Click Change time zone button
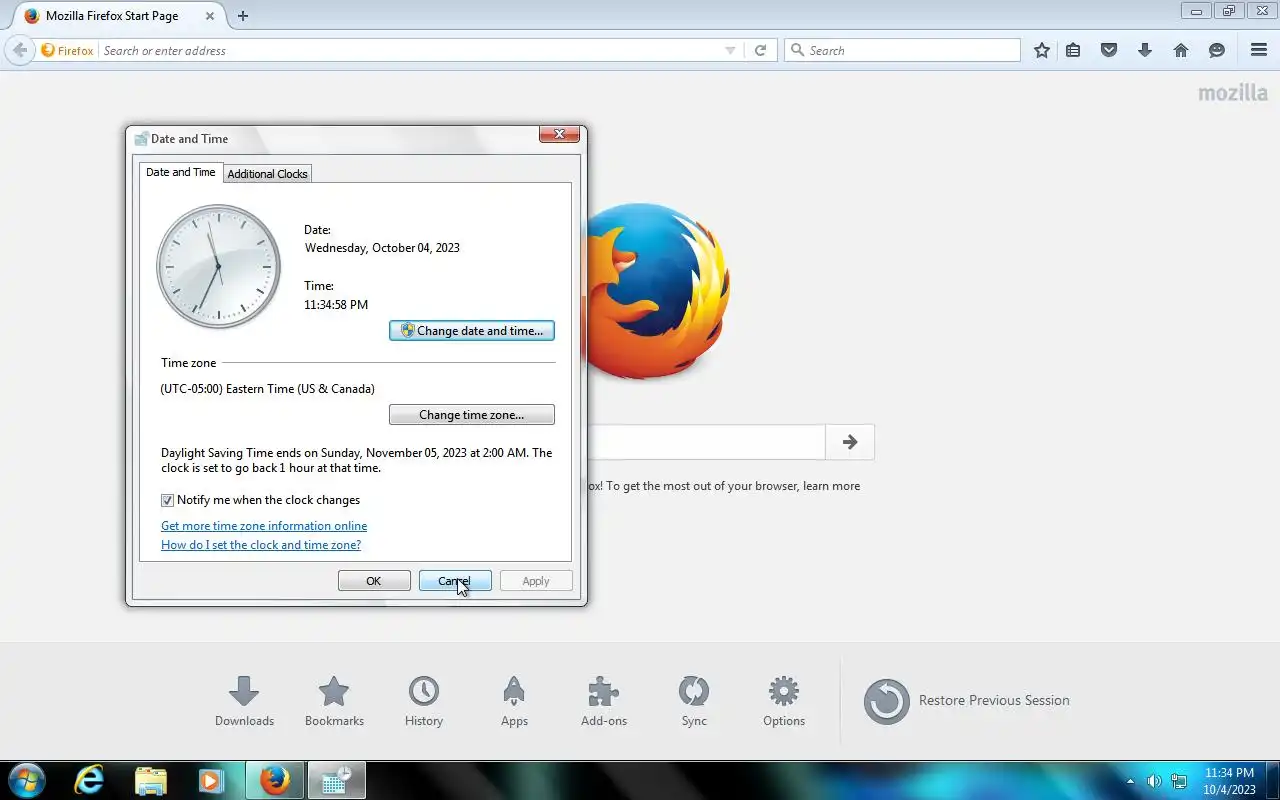 pos(472,415)
